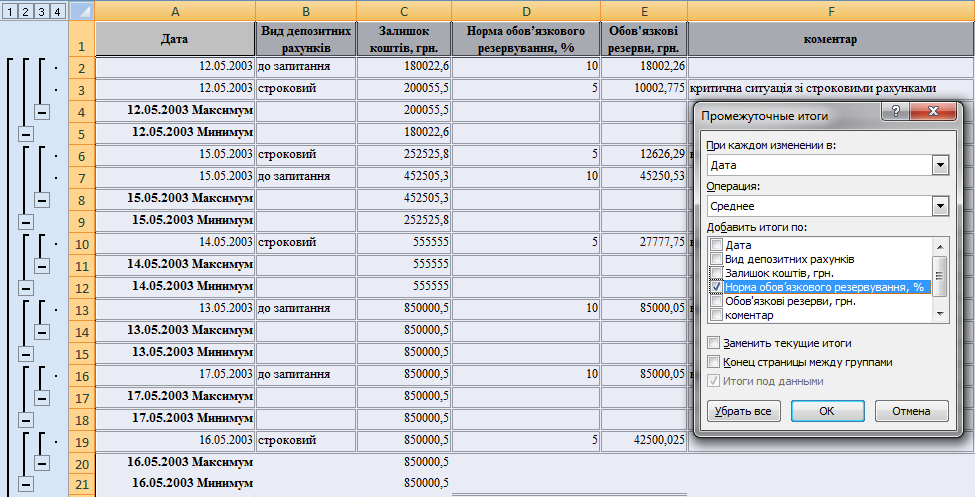Check the 'Дата' subtotal checkbox

point(716,245)
